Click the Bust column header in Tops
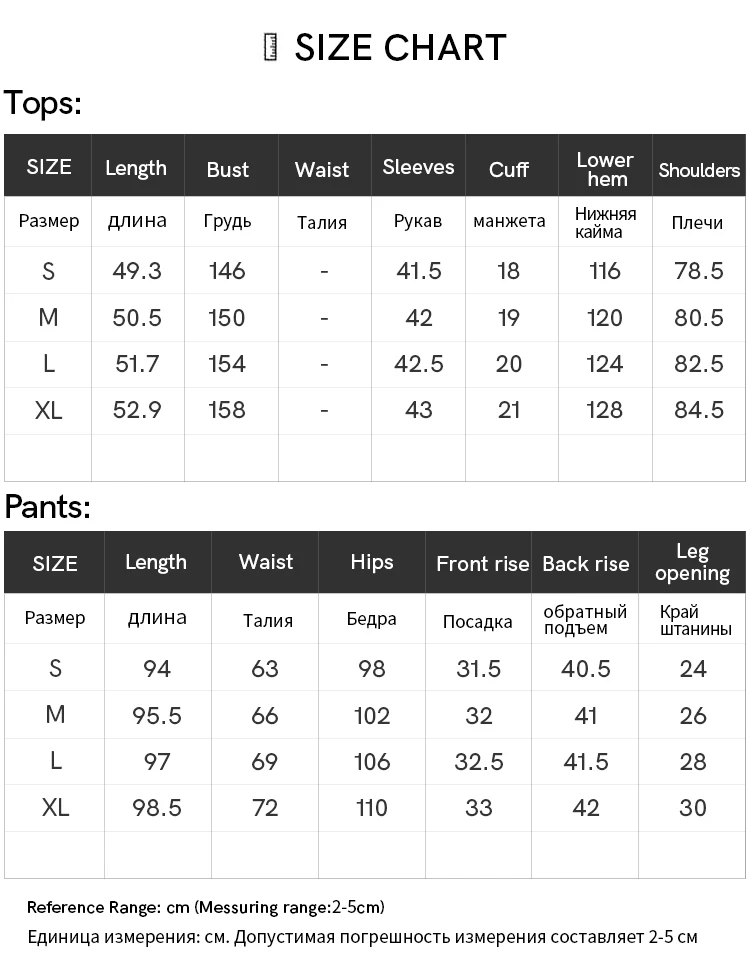This screenshot has height=967, width=750. pyautogui.click(x=228, y=170)
